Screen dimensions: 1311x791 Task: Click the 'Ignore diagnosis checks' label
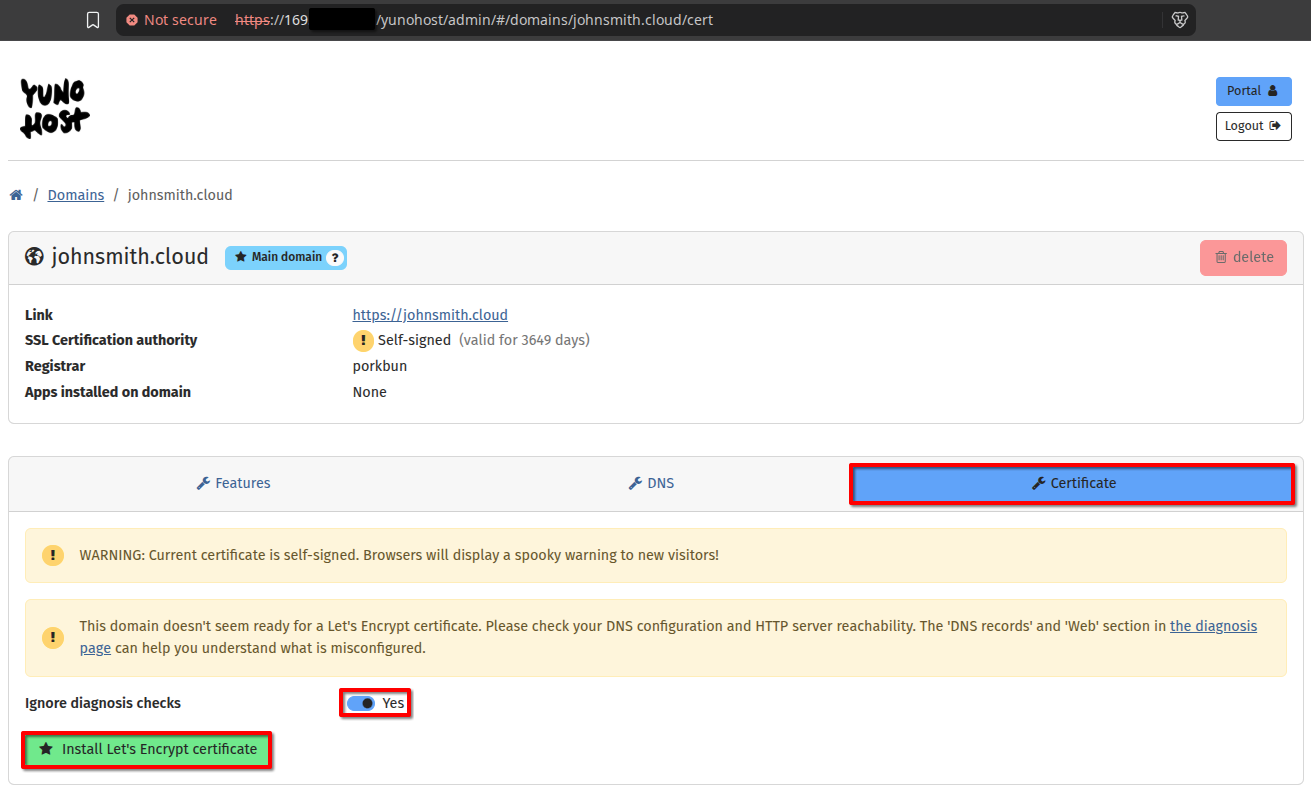[103, 703]
